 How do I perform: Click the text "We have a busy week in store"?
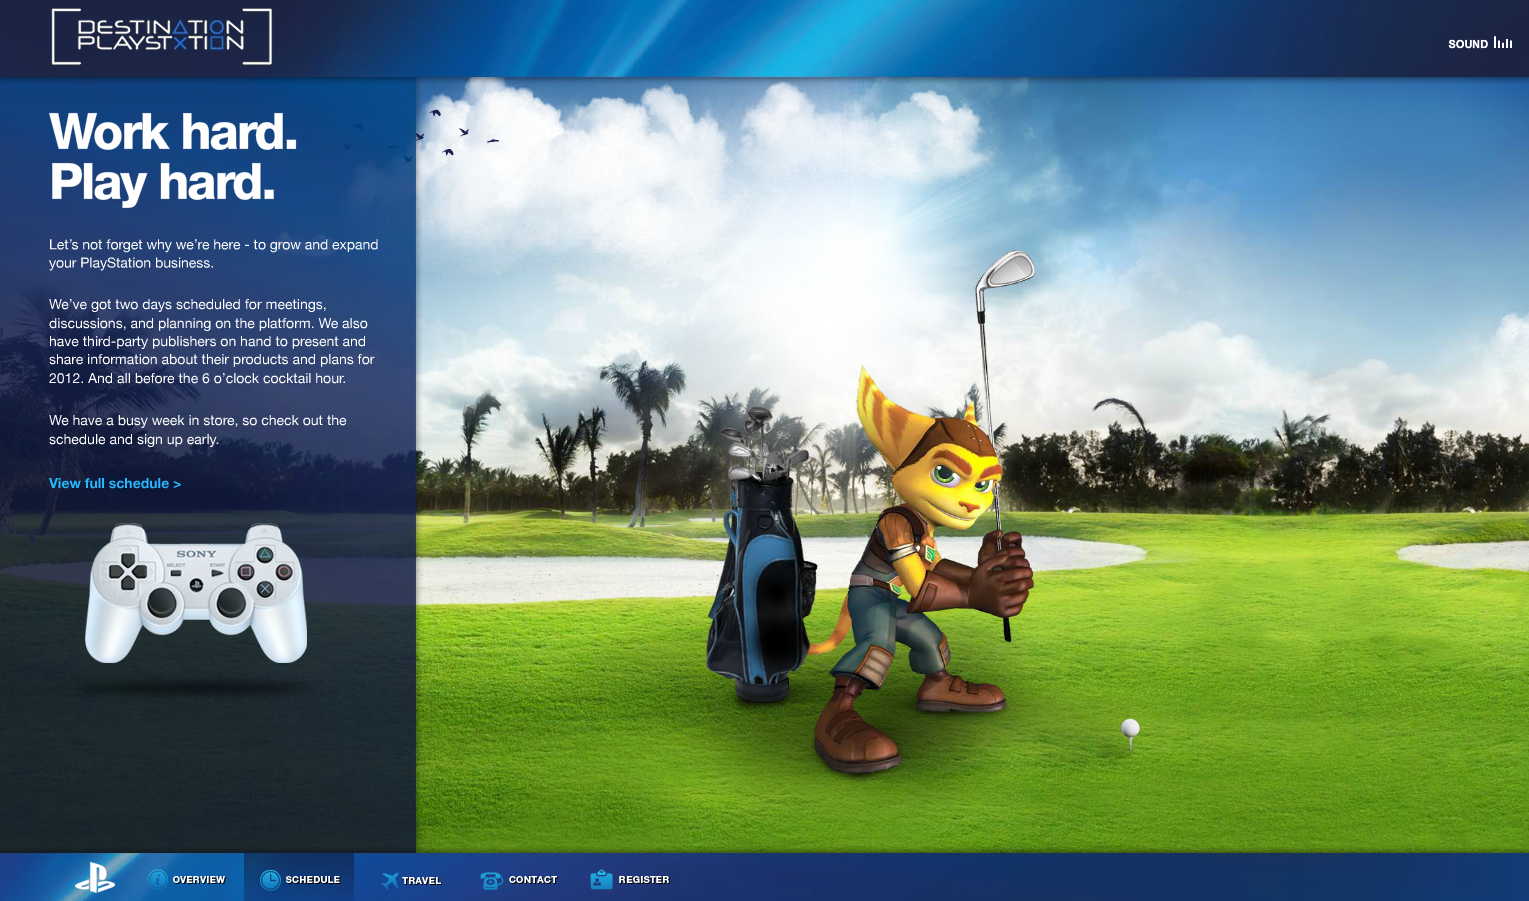tap(142, 420)
